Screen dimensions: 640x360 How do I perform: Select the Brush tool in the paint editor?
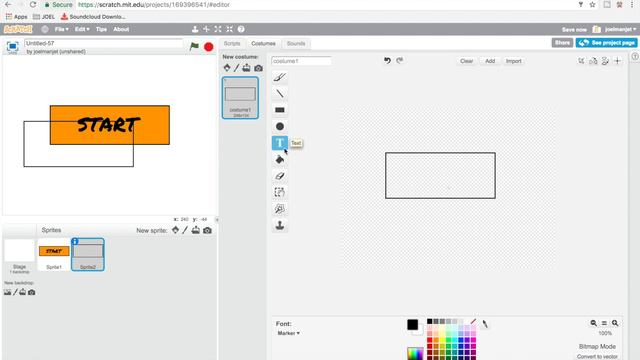[280, 77]
